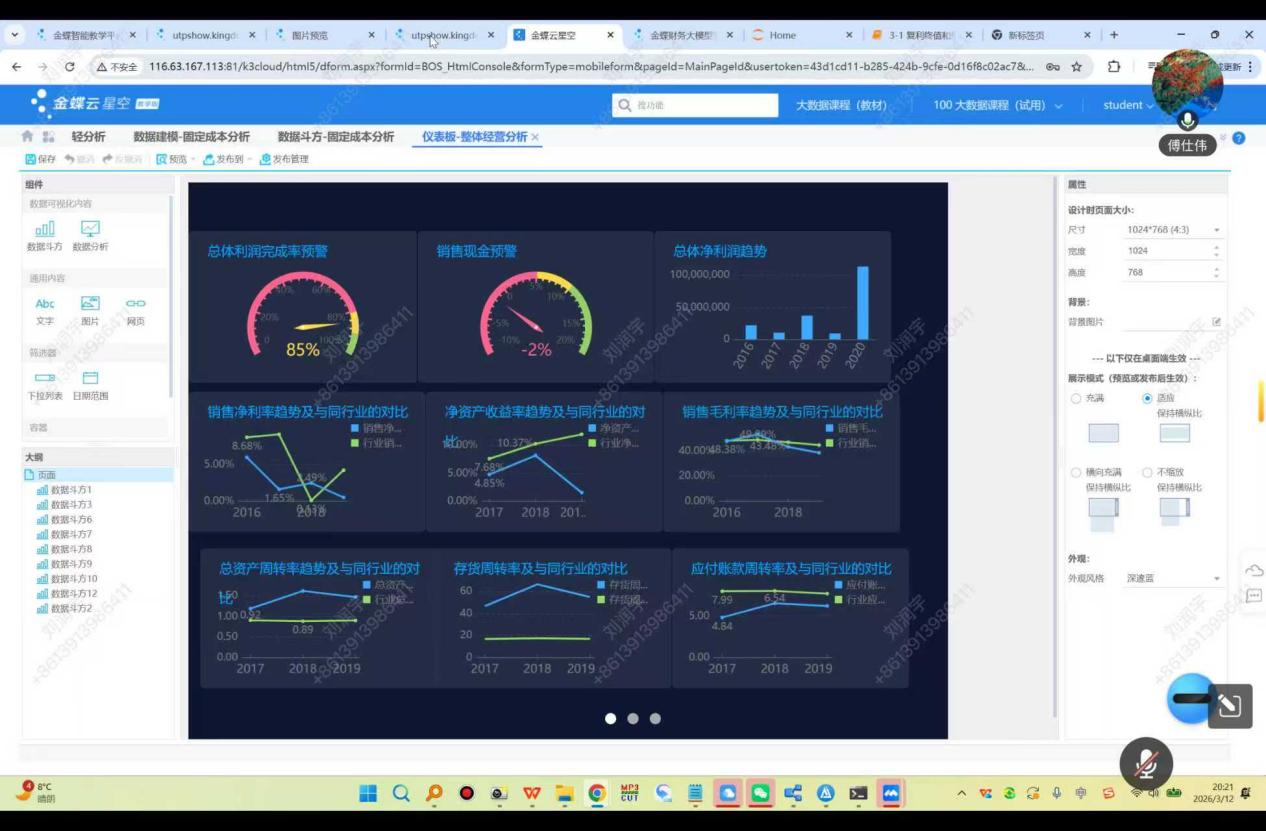Click the 背景图片 edit icon

click(1216, 322)
